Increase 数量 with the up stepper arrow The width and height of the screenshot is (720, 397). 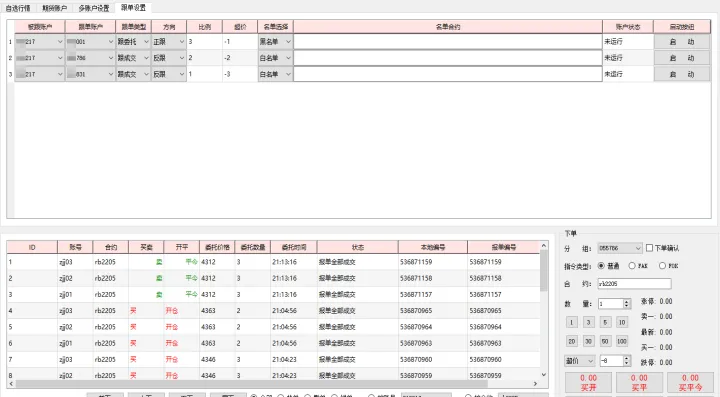point(627,301)
